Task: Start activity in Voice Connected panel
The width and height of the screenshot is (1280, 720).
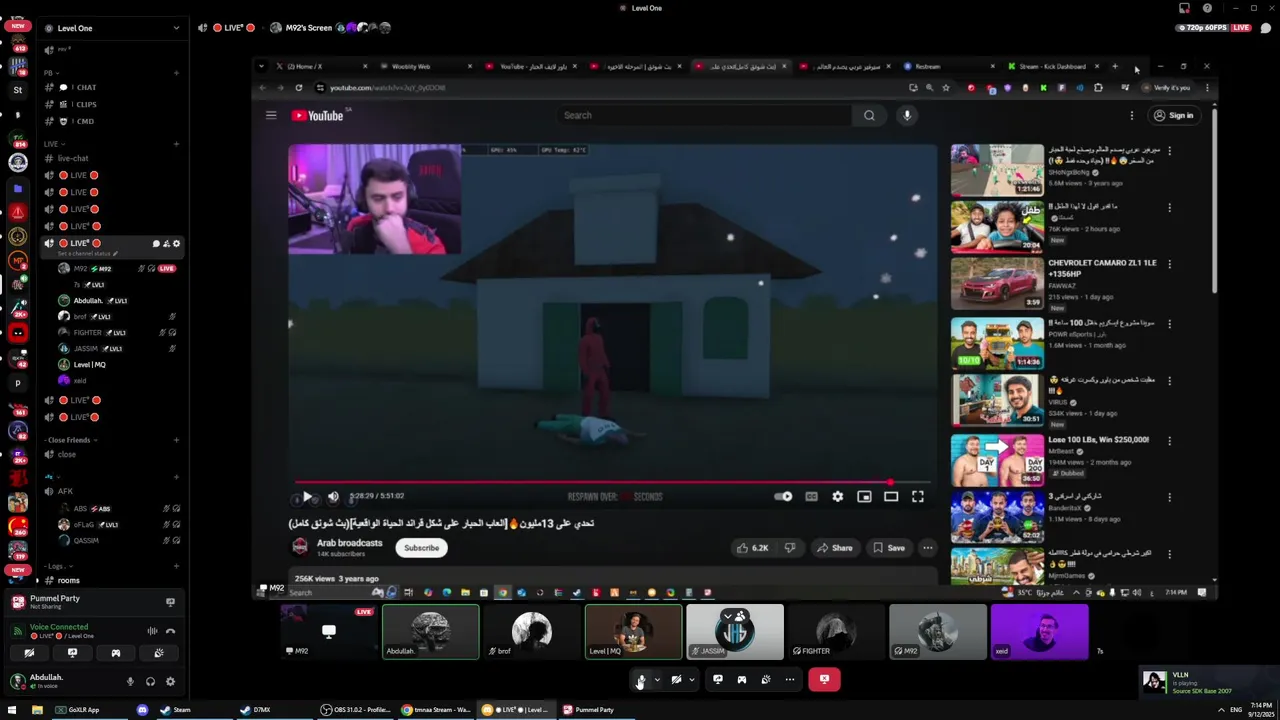Action: 115,653
